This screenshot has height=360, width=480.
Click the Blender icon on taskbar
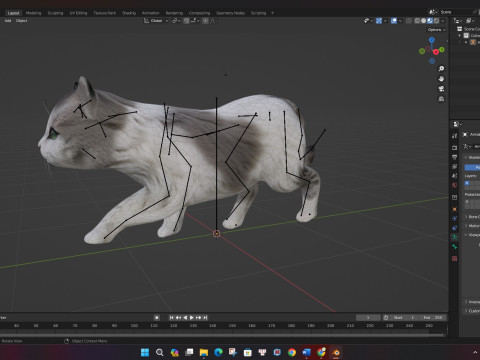click(x=336, y=352)
